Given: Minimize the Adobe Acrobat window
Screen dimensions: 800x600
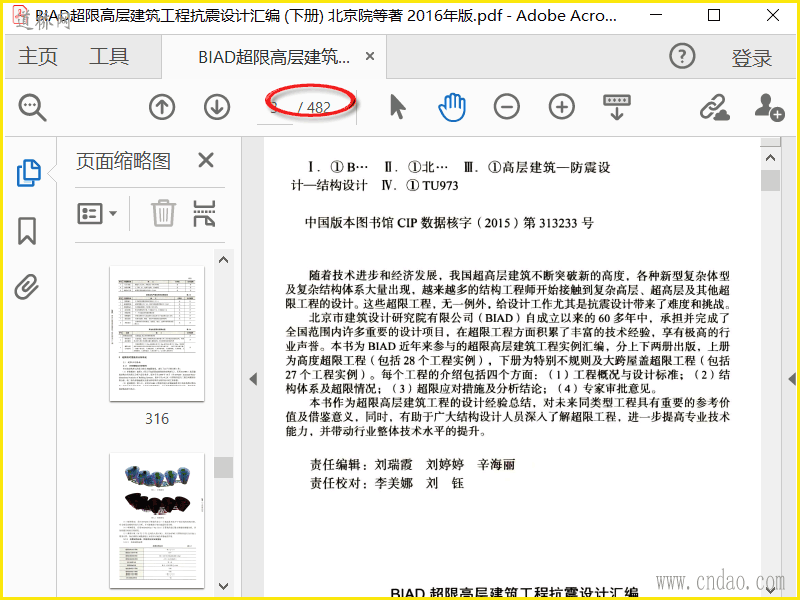Looking at the screenshot, I should point(656,15).
